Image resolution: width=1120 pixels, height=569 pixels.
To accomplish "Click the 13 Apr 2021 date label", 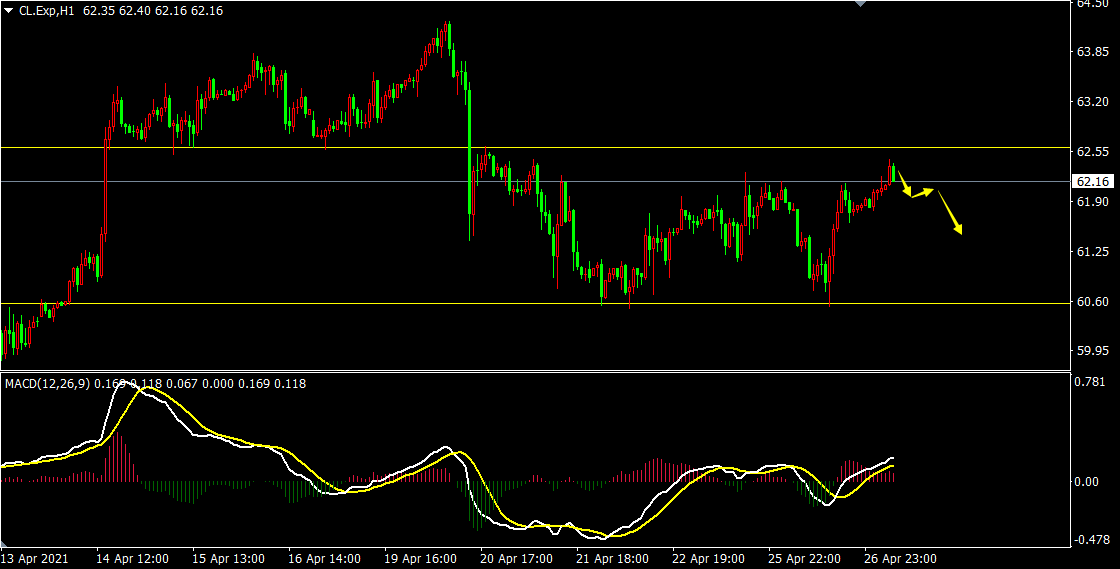I will click(36, 558).
